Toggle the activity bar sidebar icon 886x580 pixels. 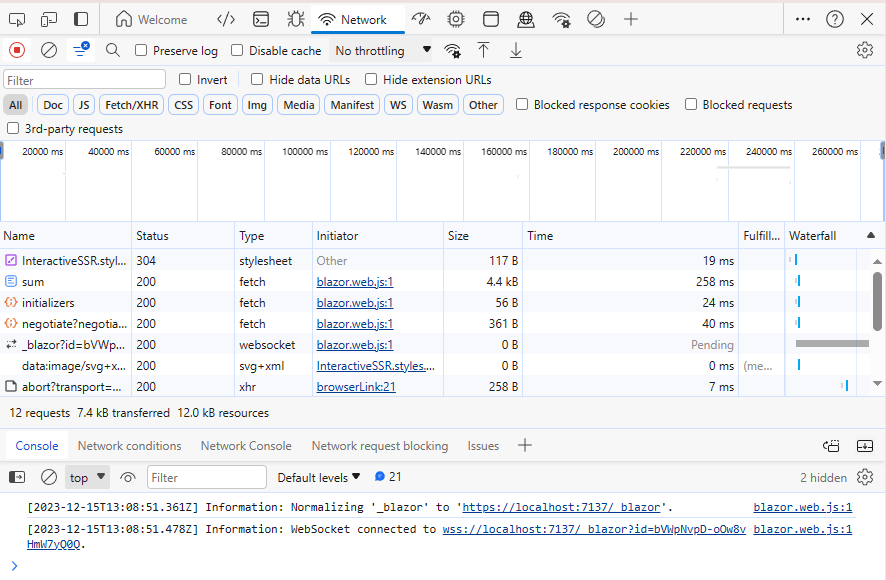(x=81, y=20)
